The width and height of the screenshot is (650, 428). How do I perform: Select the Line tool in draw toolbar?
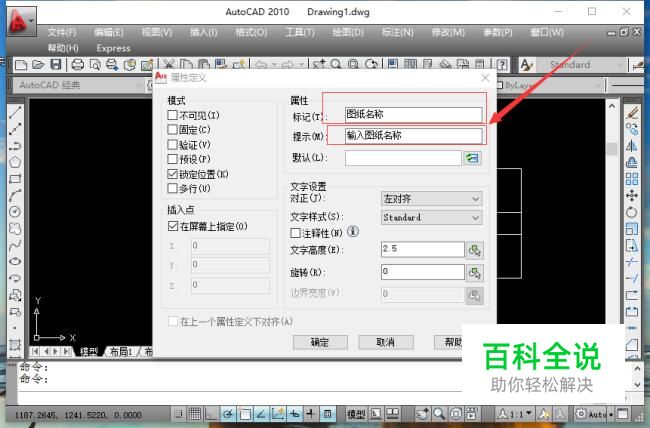(15, 112)
